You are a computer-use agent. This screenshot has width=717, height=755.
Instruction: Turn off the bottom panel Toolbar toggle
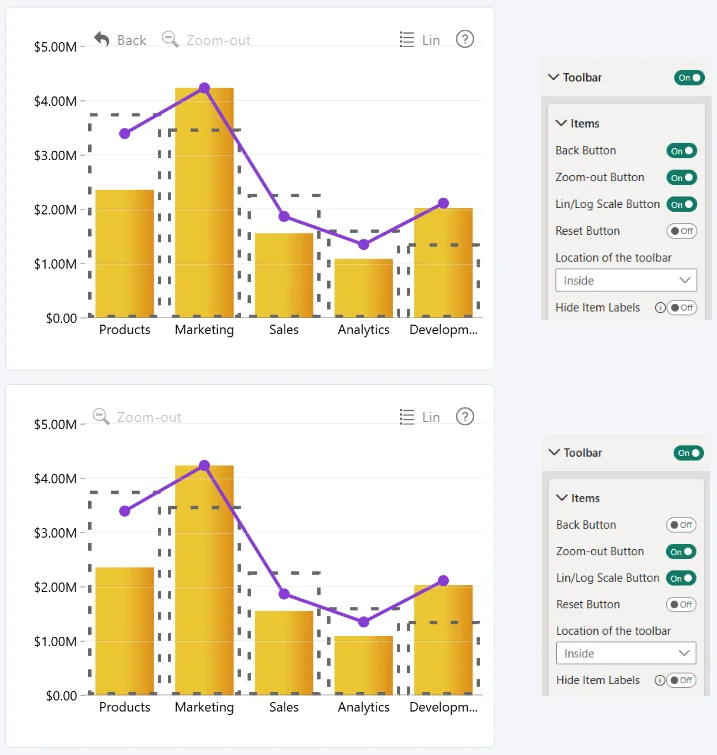(689, 453)
